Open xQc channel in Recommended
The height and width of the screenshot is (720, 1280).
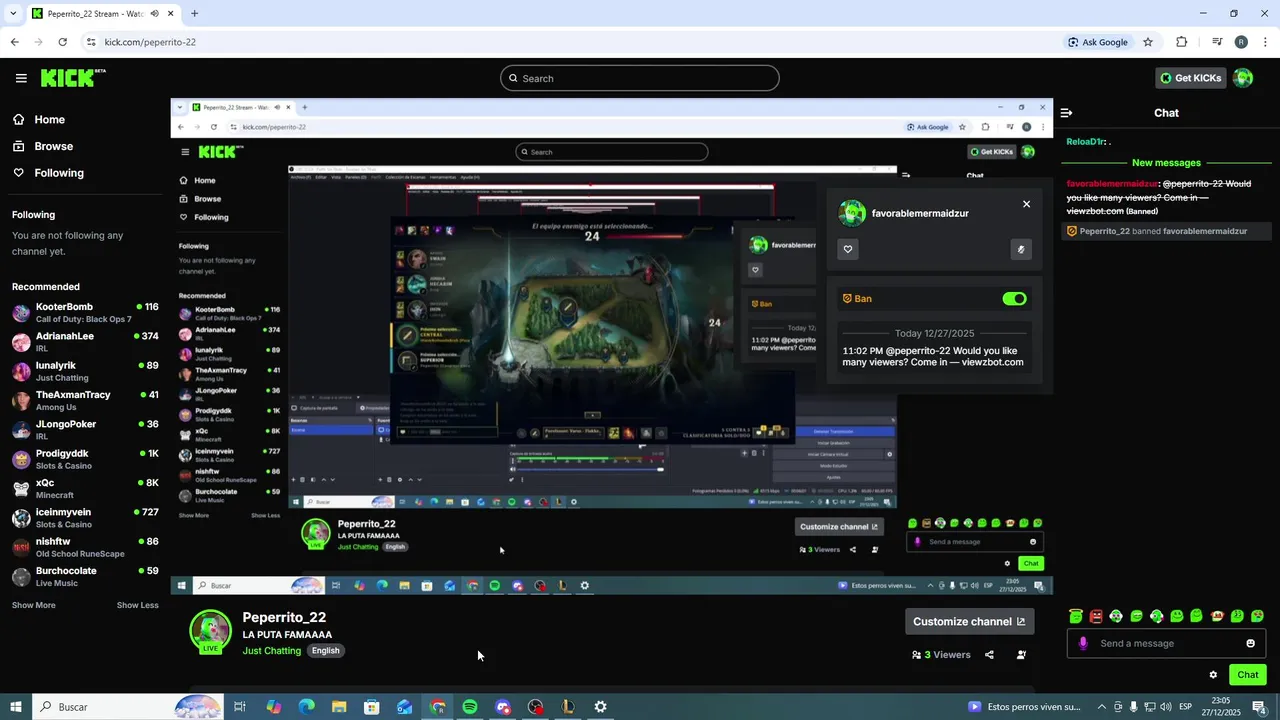[84, 488]
